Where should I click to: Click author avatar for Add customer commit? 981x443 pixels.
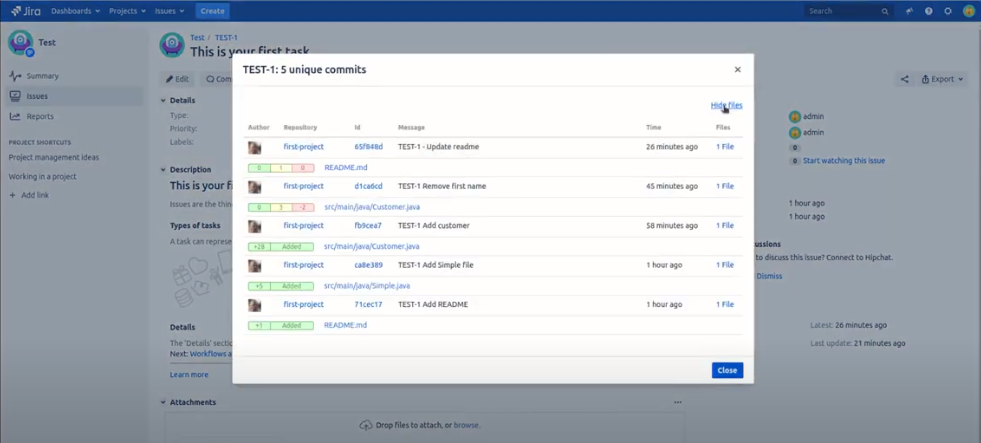[x=255, y=227]
